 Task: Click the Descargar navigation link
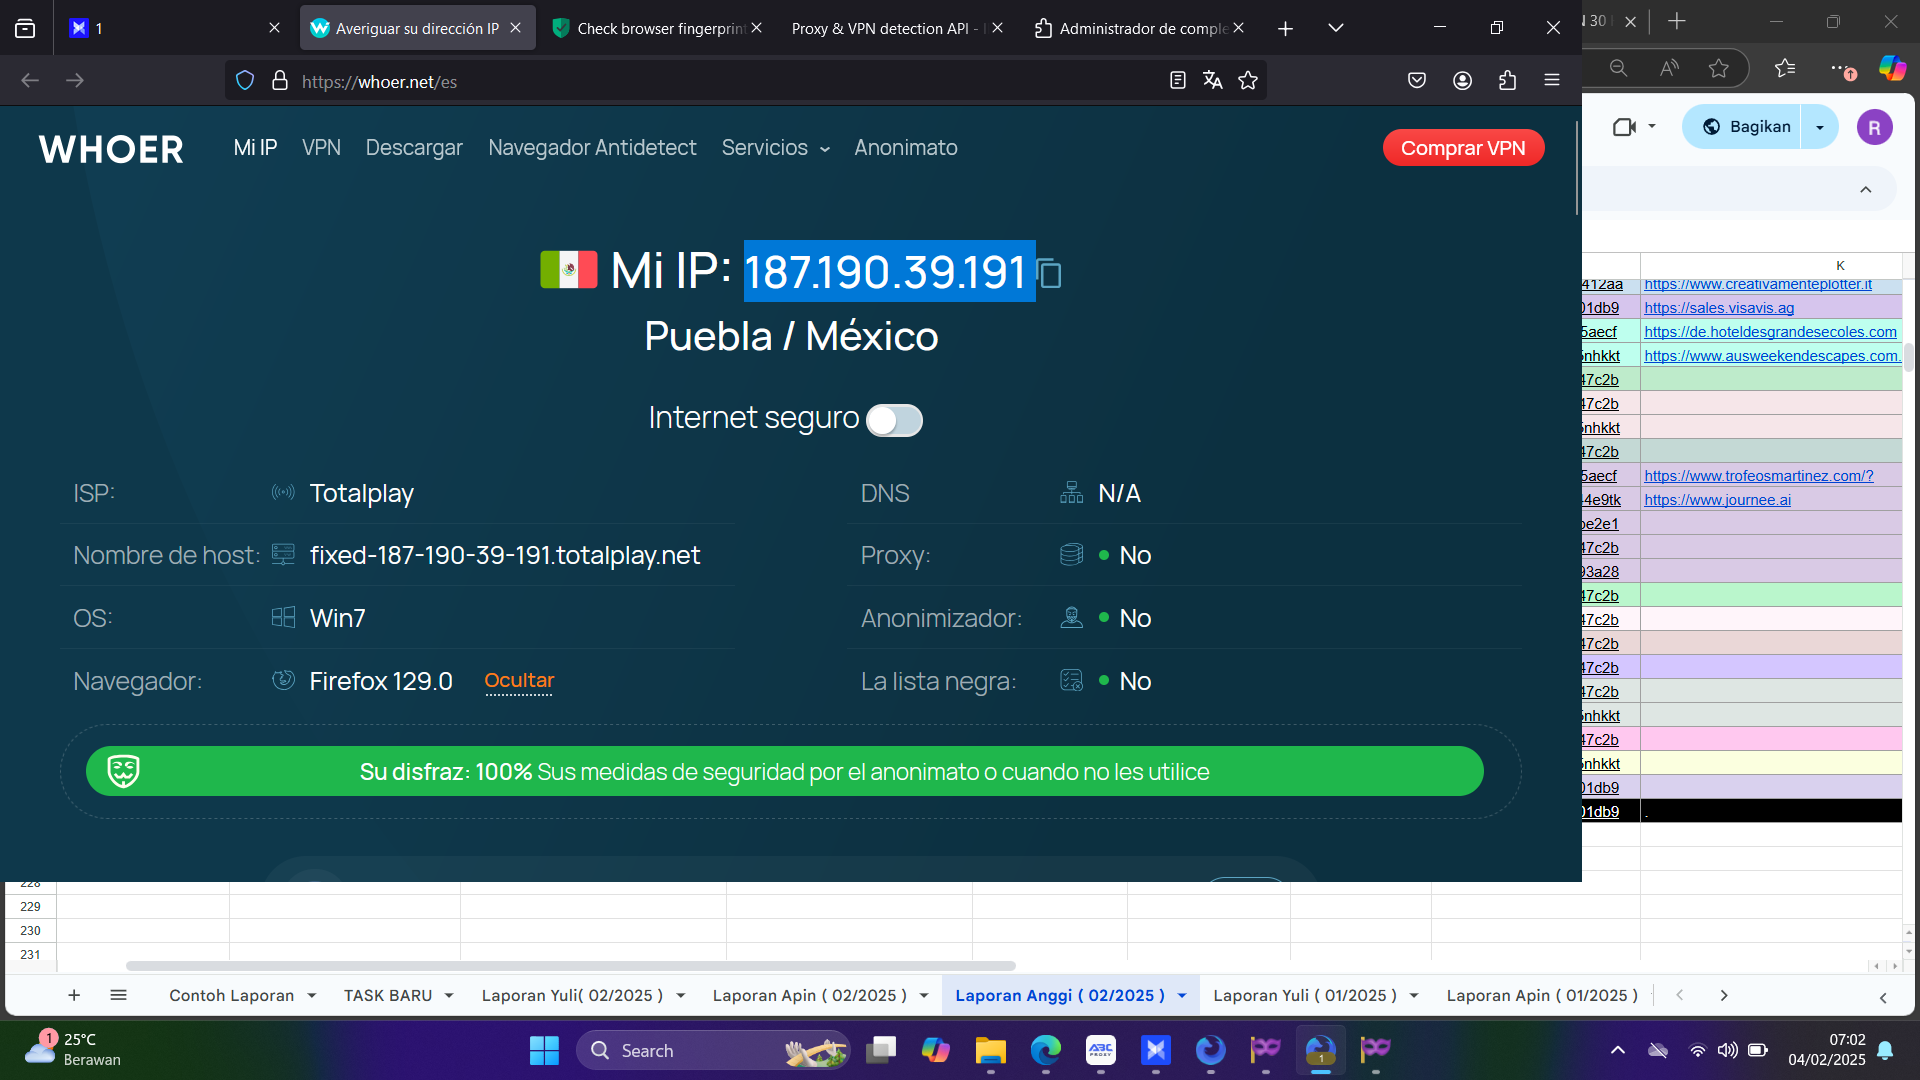[x=414, y=148]
